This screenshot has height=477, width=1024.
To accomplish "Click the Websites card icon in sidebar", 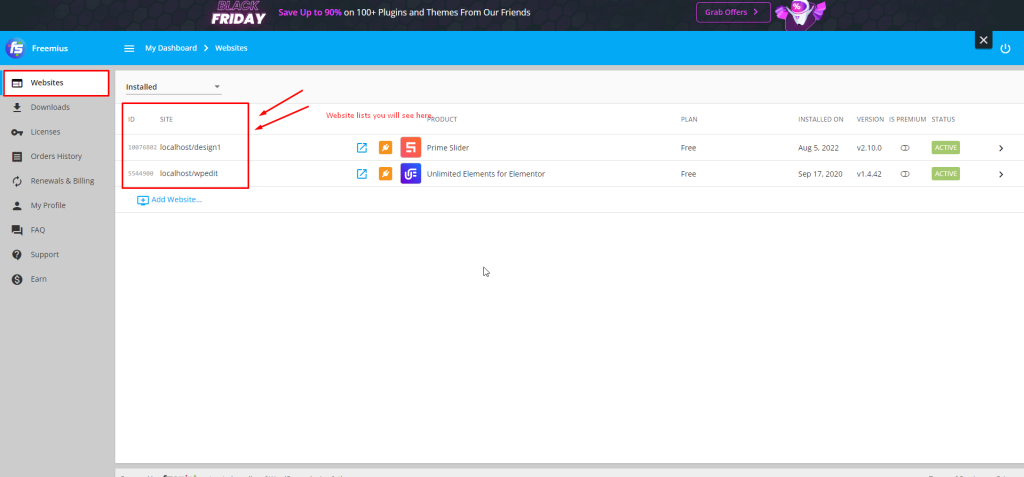I will (x=18, y=83).
